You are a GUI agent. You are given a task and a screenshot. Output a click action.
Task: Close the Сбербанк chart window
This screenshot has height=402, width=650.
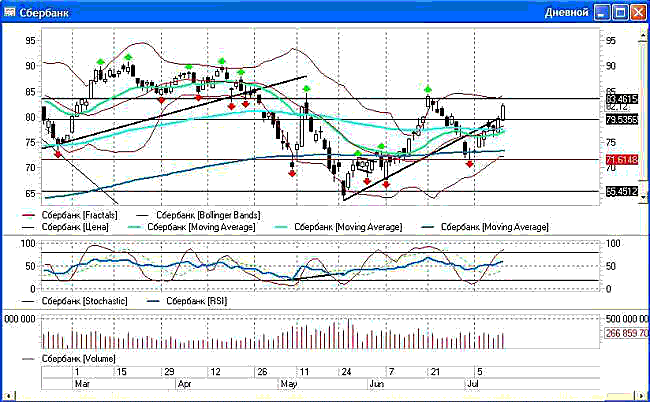(638, 12)
